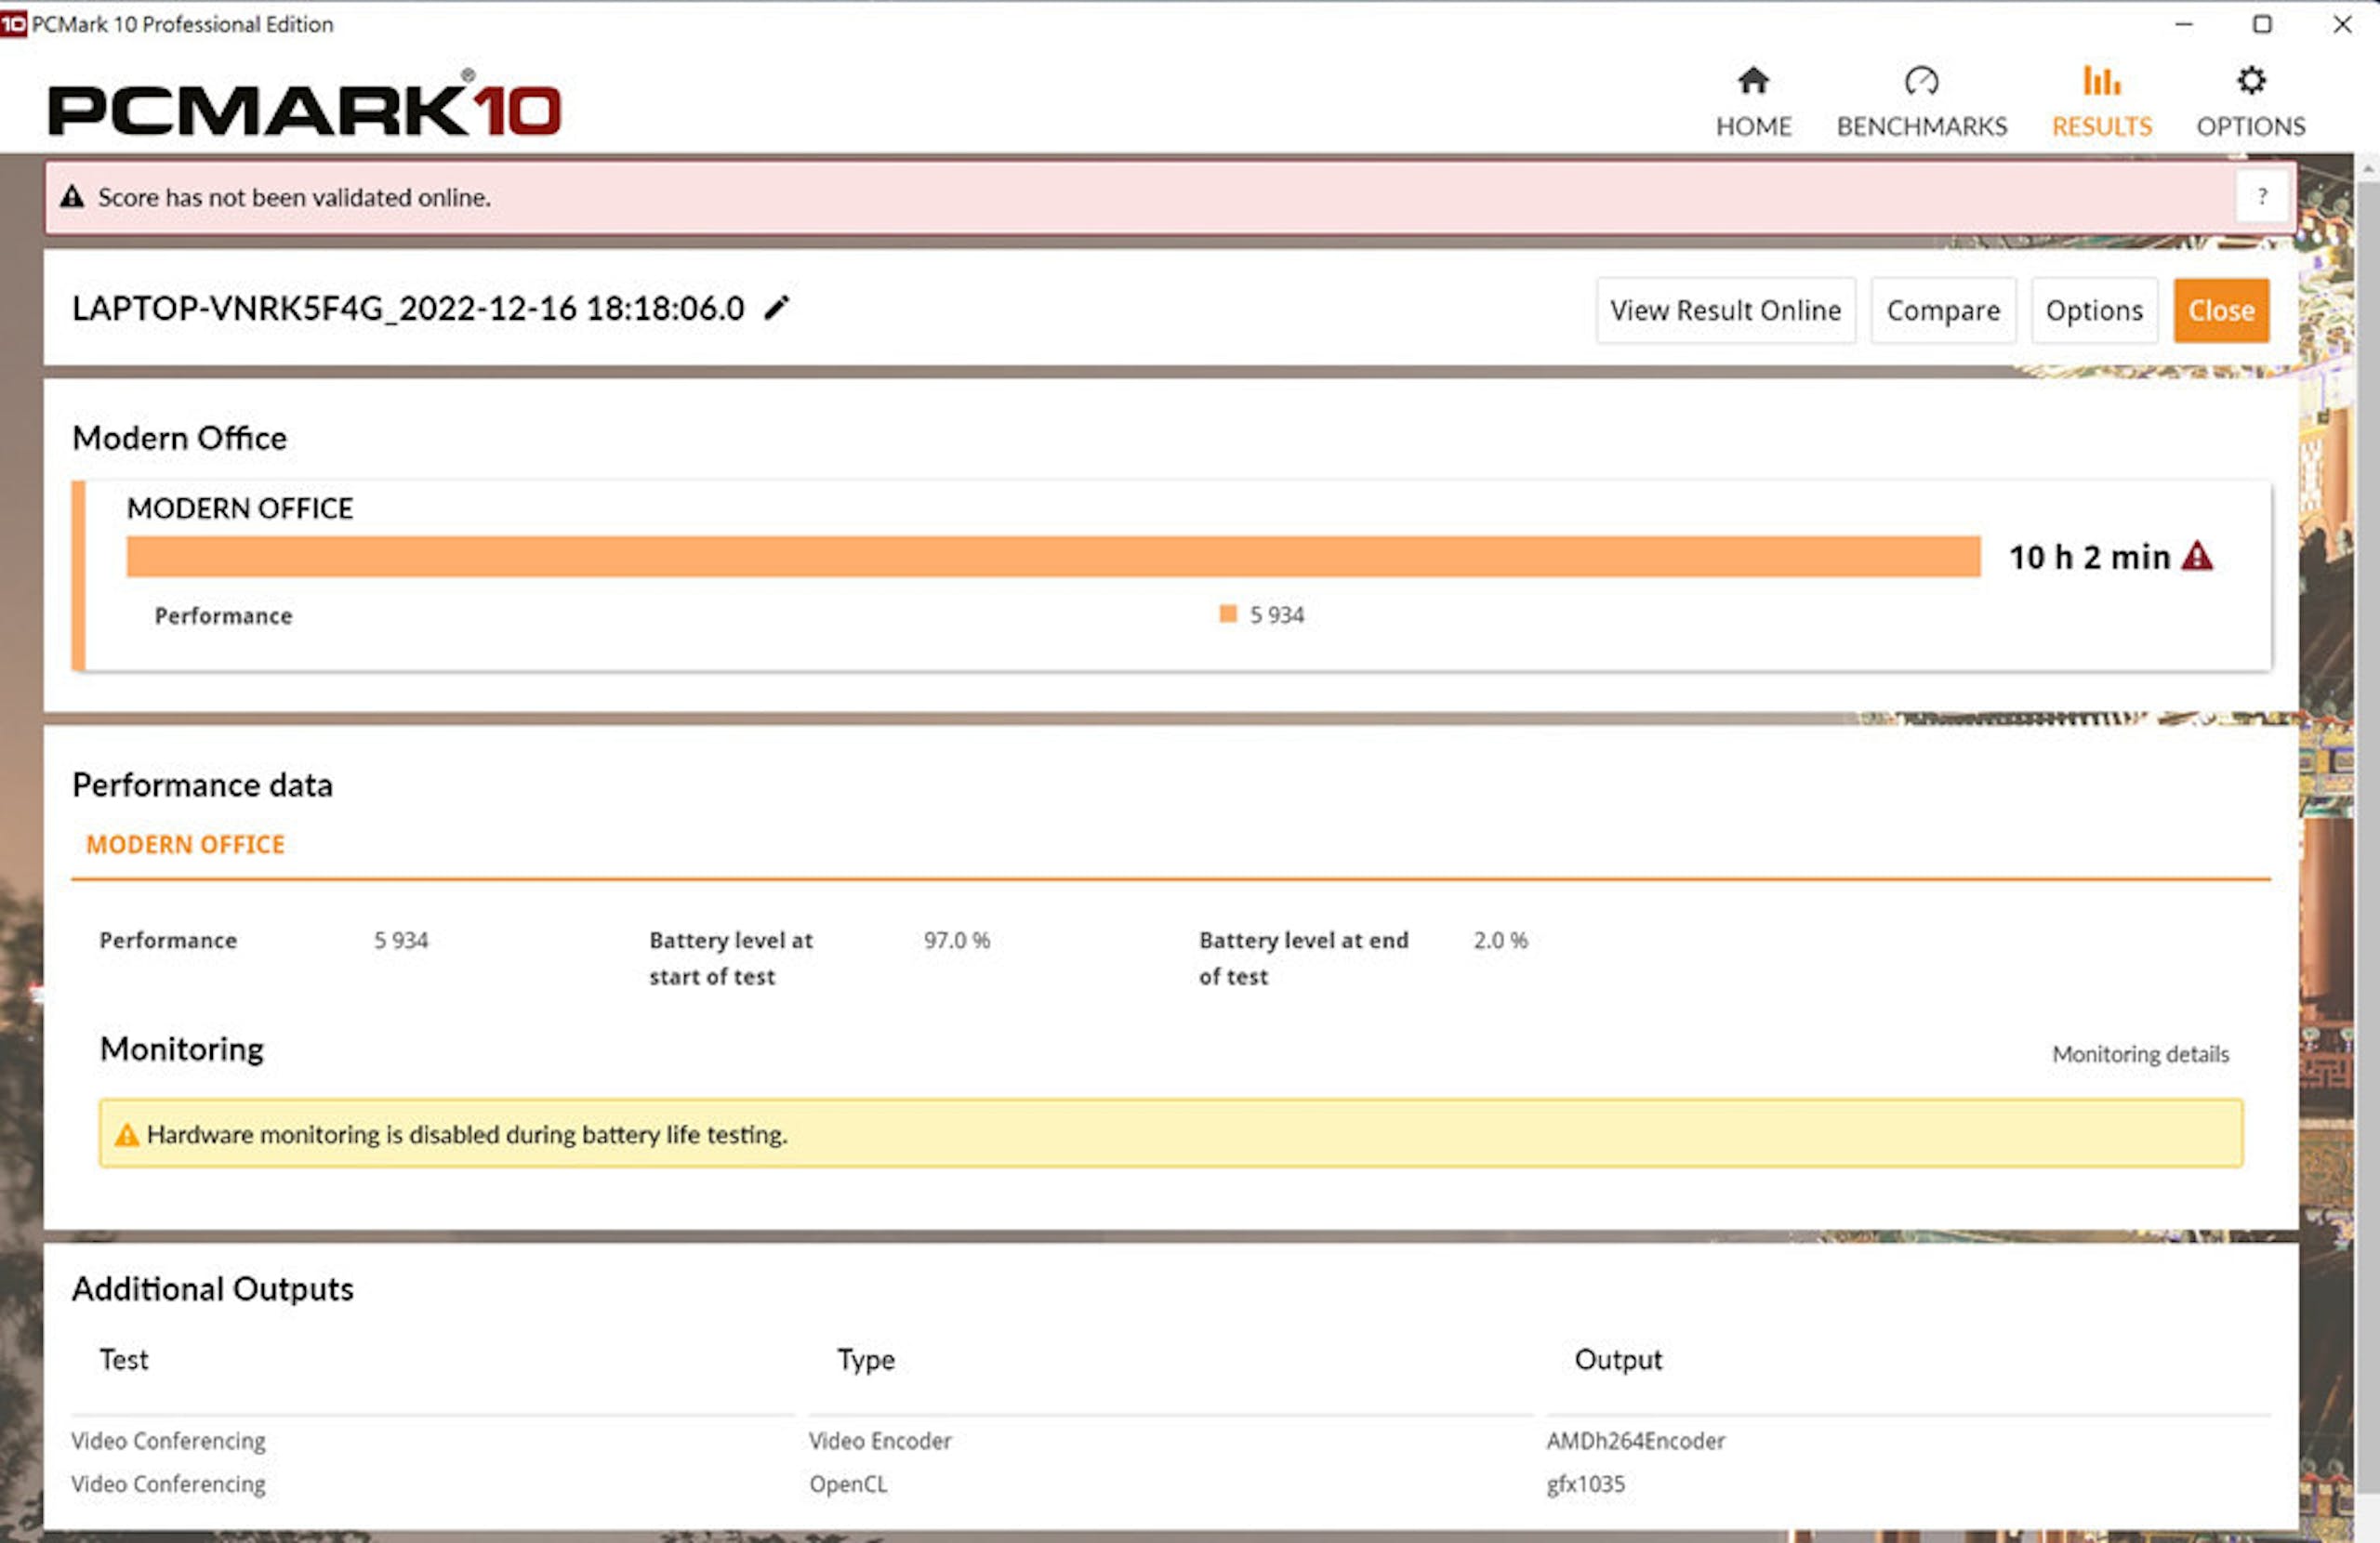Click the Test column header
Viewport: 2380px width, 1543px height.
(124, 1360)
